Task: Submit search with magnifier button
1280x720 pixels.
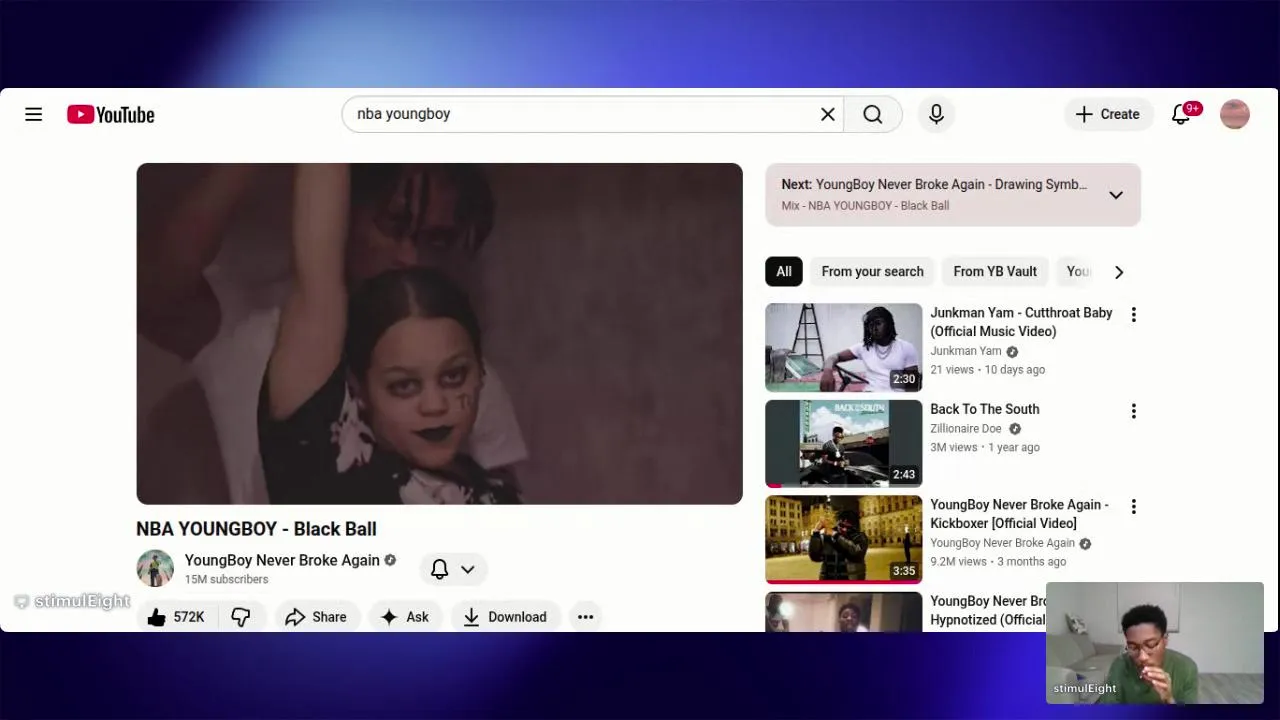Action: tap(873, 115)
